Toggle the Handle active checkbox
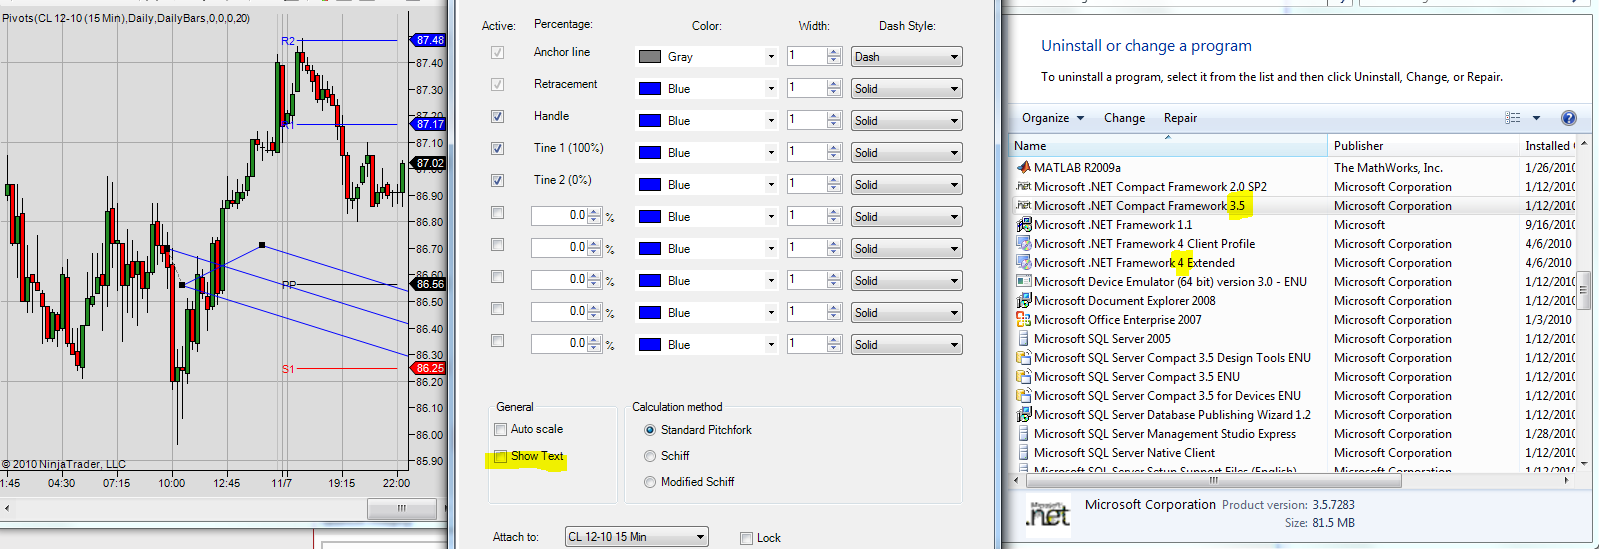This screenshot has width=1599, height=549. click(497, 117)
